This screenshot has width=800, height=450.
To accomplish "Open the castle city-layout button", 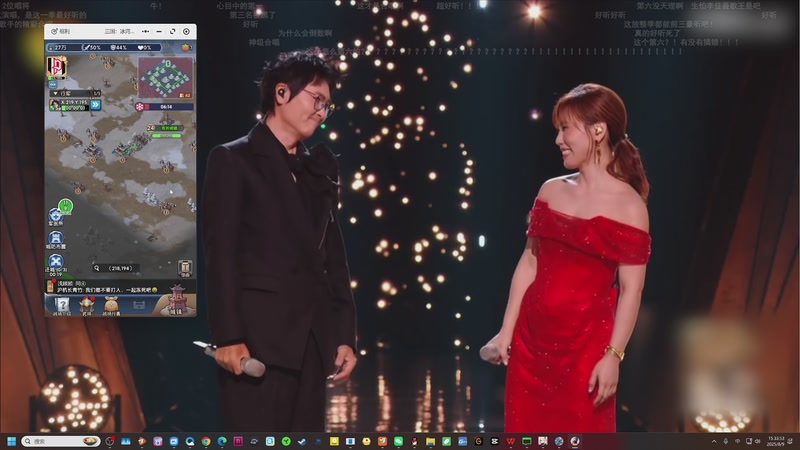I will (x=56, y=240).
